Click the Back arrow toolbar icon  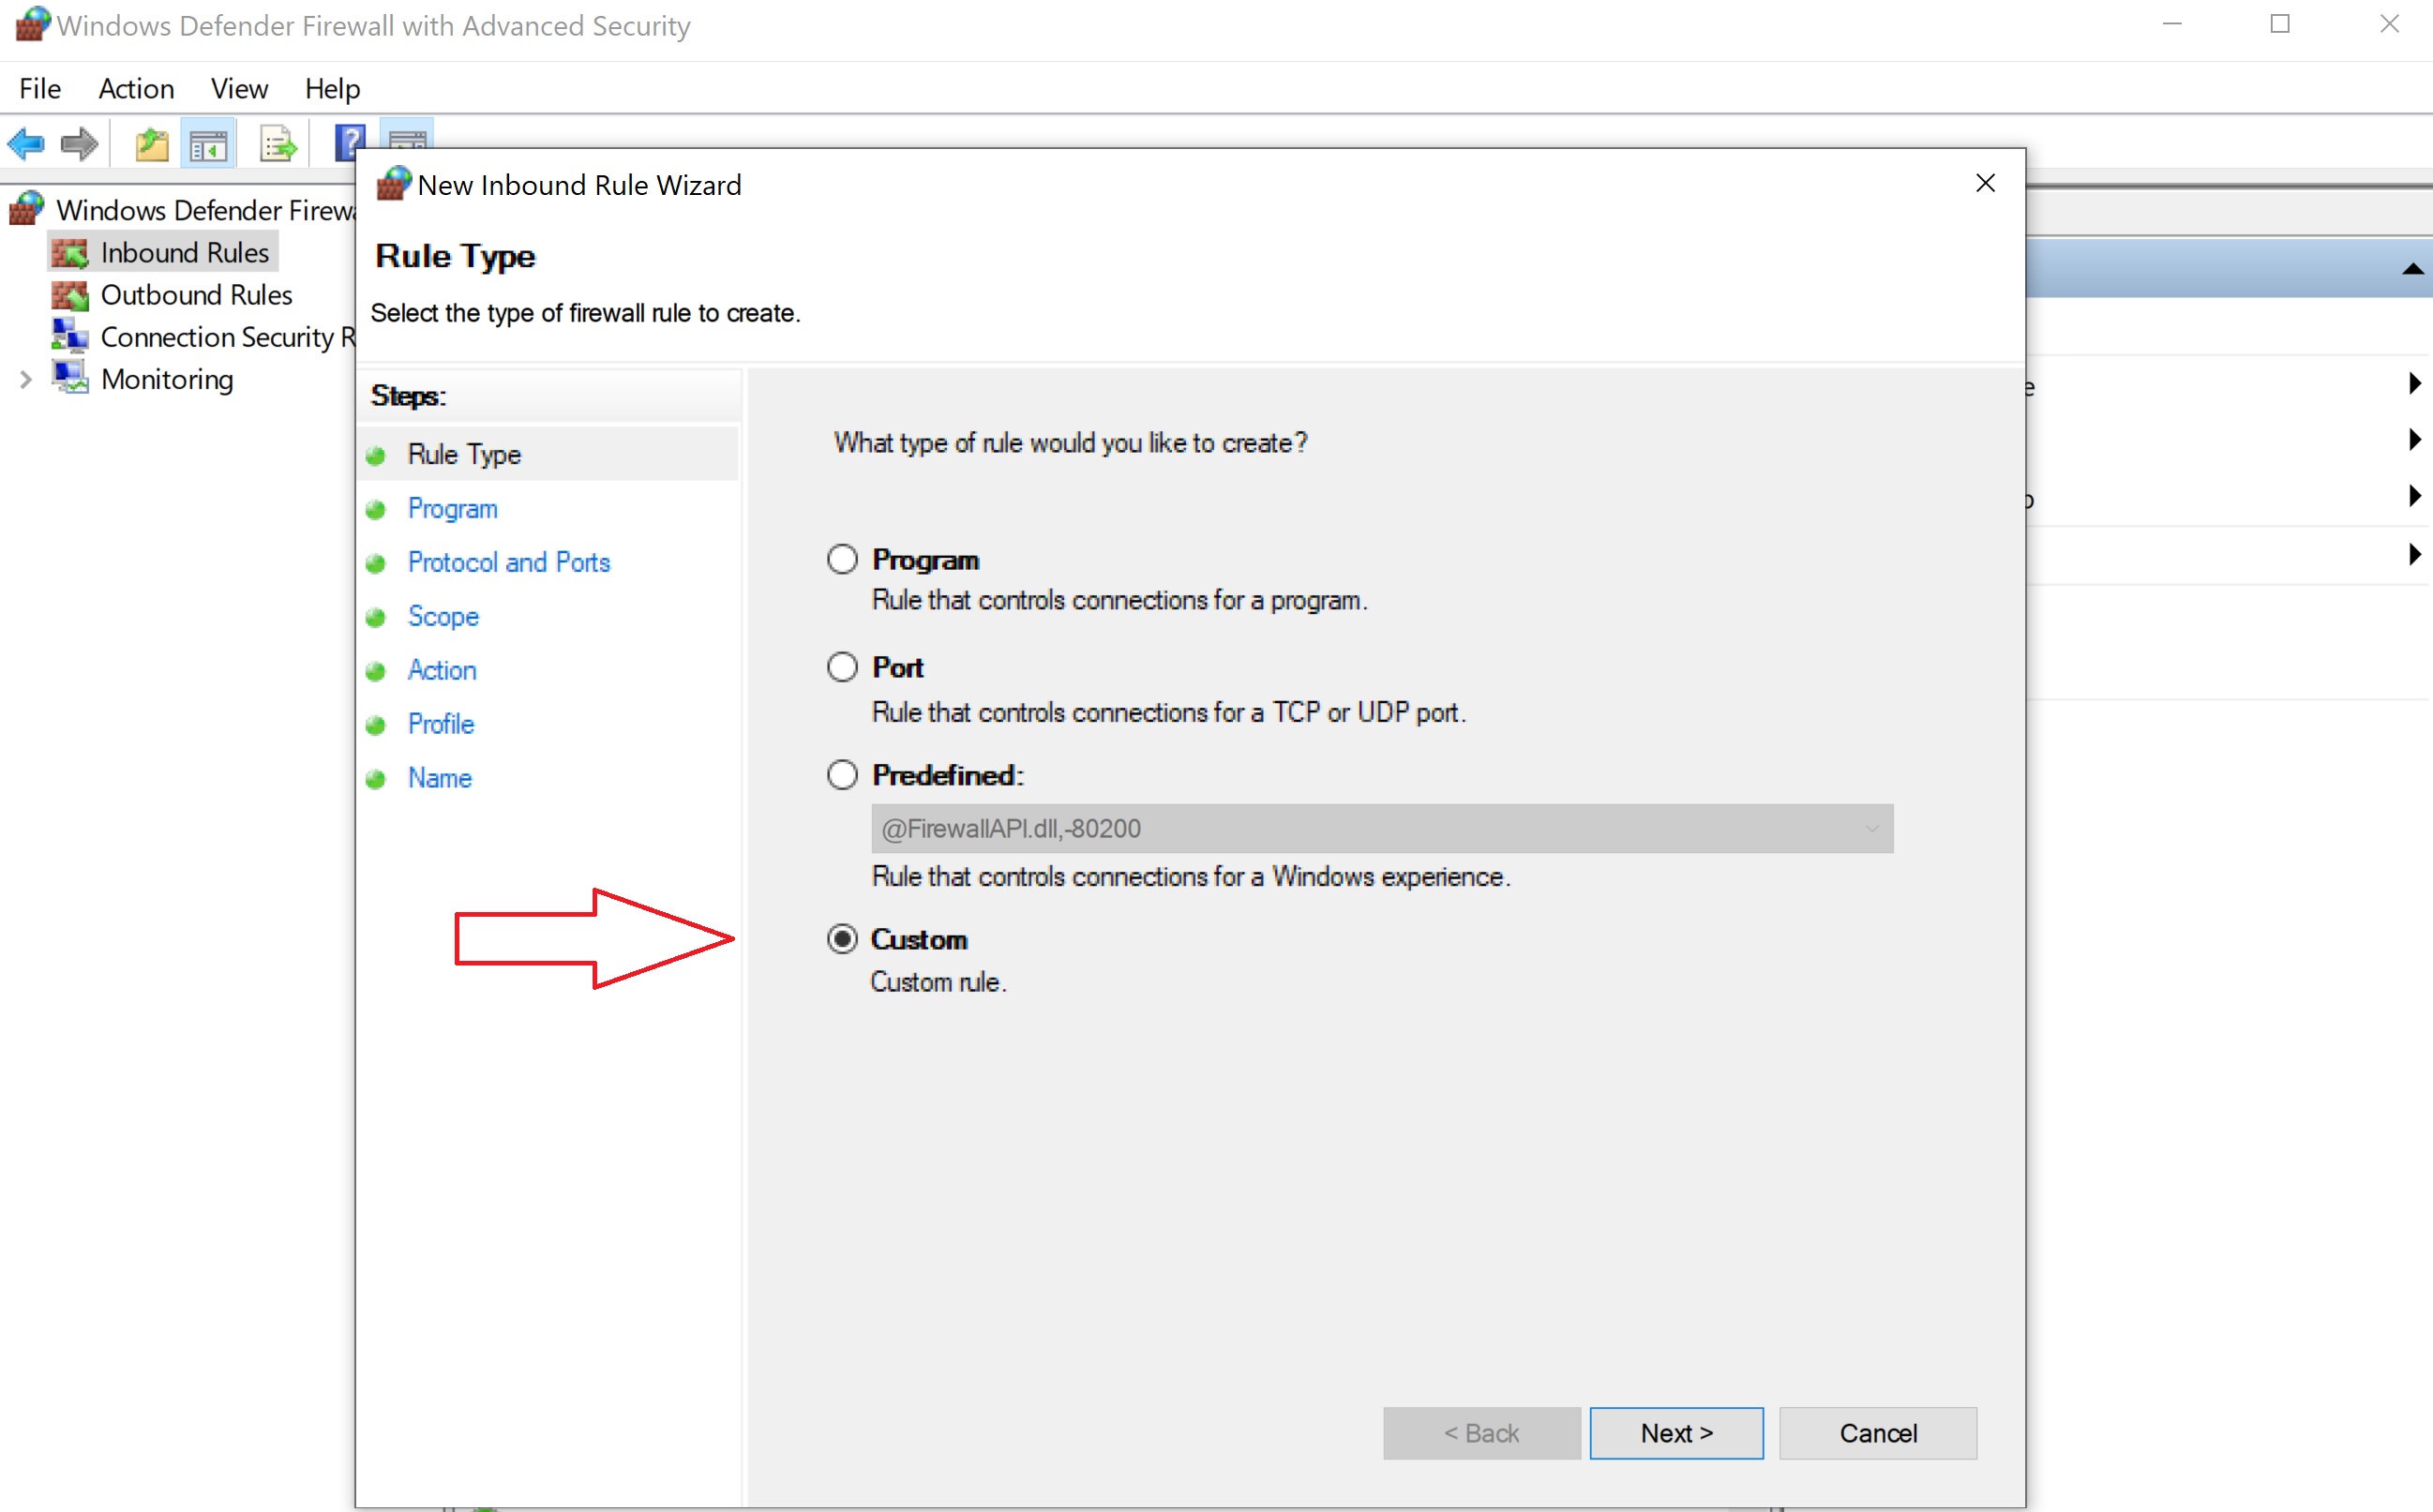coord(26,144)
